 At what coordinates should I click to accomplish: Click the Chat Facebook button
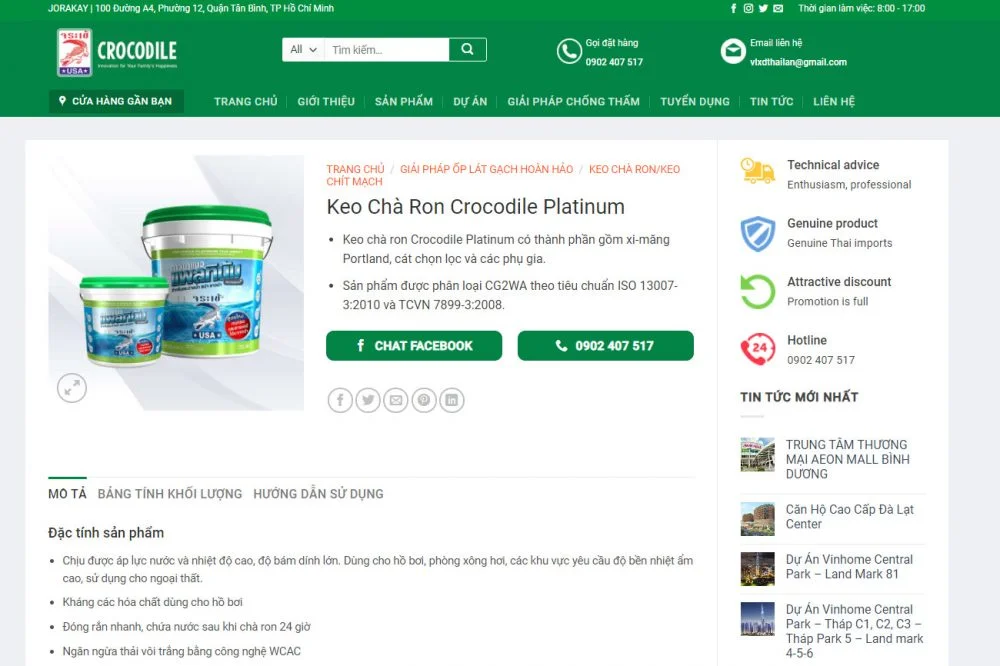tap(414, 346)
